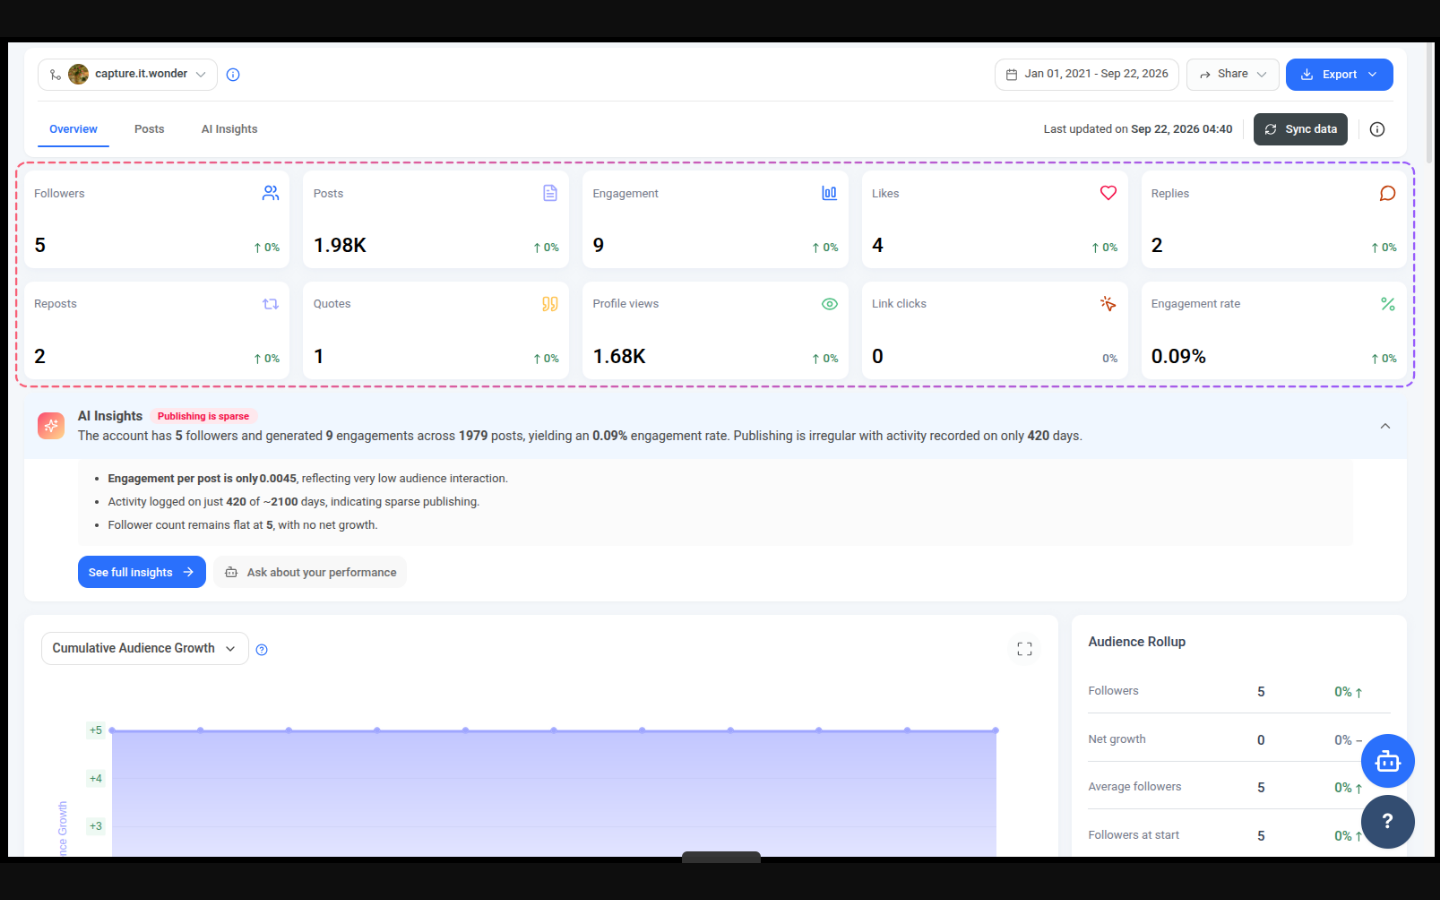Switch to the AI Insights tab
1440x900 pixels.
[x=229, y=129]
